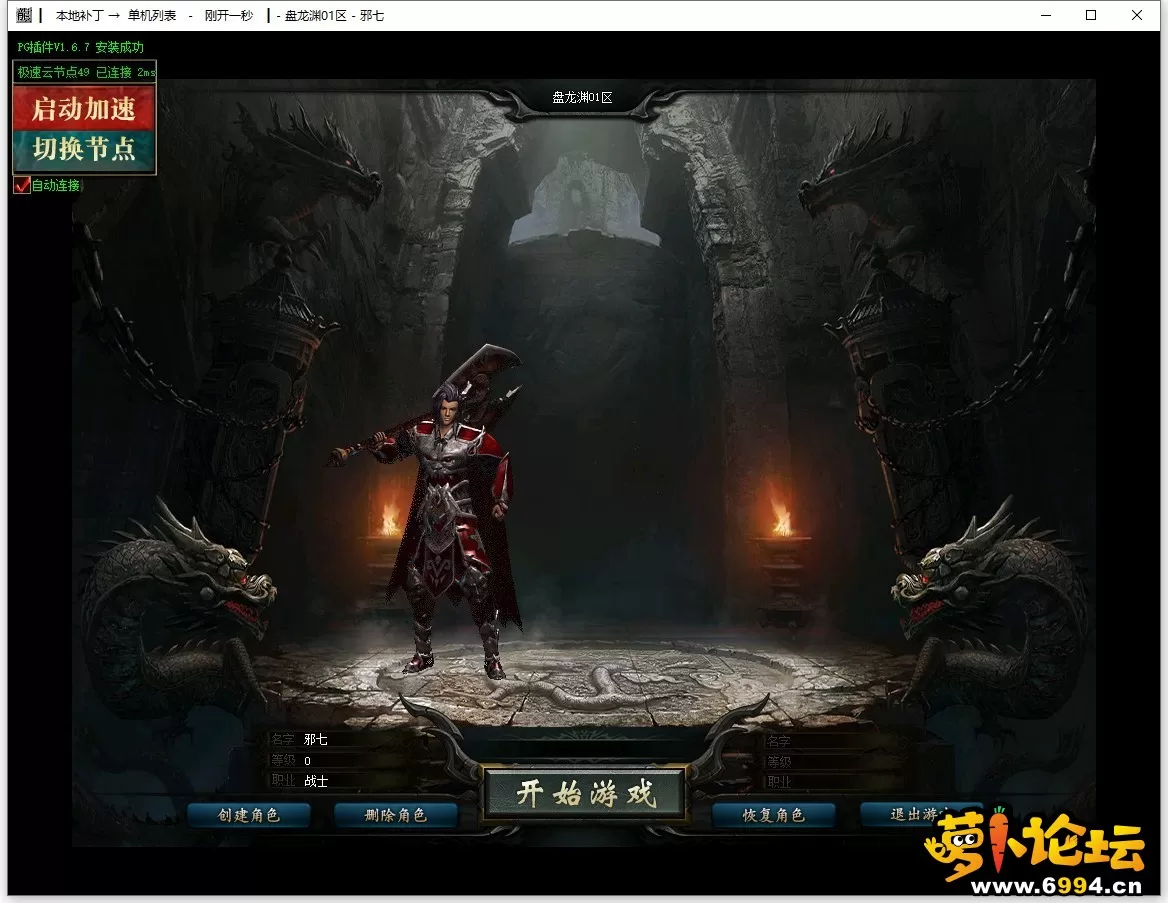Screen dimensions: 1168x903
Task: Click the level value 0 of 邪七
Action: tap(308, 761)
